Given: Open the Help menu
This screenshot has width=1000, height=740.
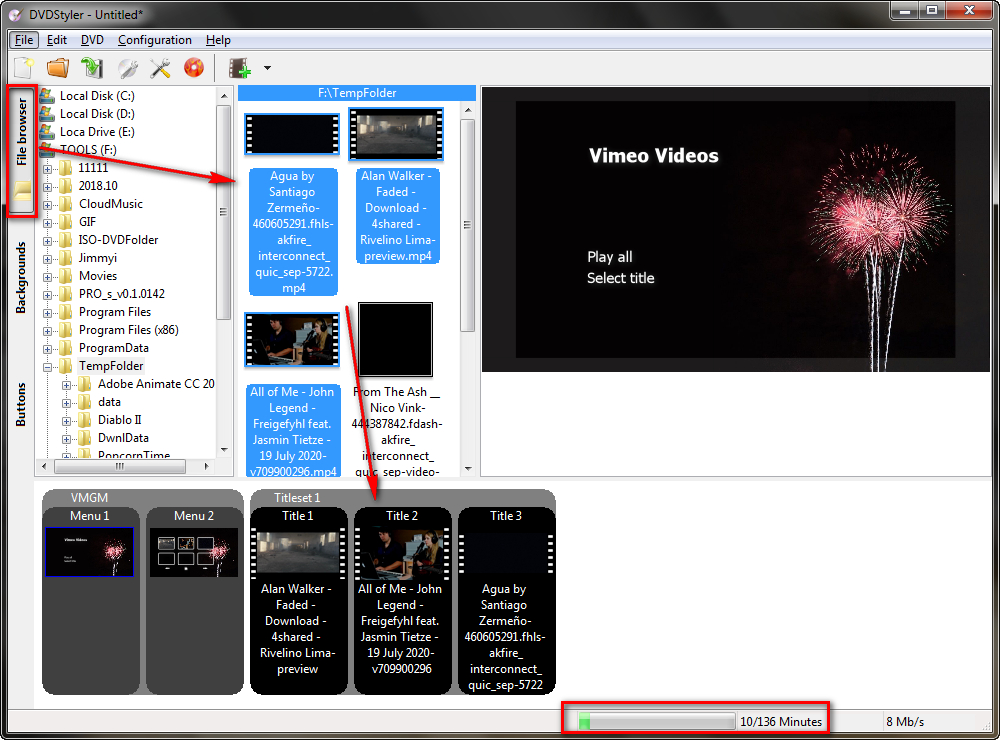Looking at the screenshot, I should 218,40.
